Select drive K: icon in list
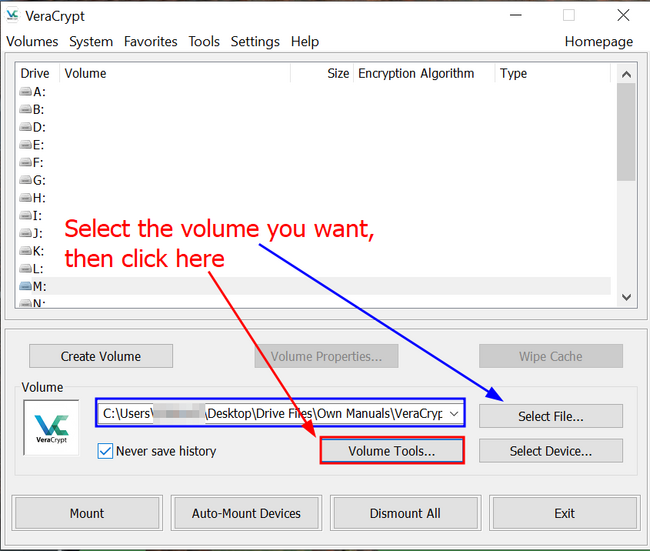 [x=26, y=251]
